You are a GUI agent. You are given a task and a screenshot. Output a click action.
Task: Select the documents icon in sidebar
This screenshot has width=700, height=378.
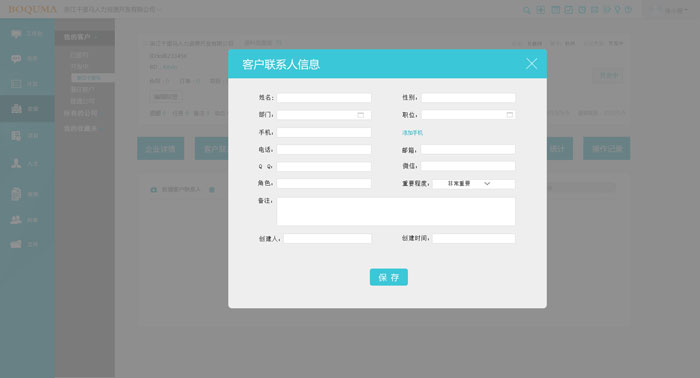[x=16, y=194]
